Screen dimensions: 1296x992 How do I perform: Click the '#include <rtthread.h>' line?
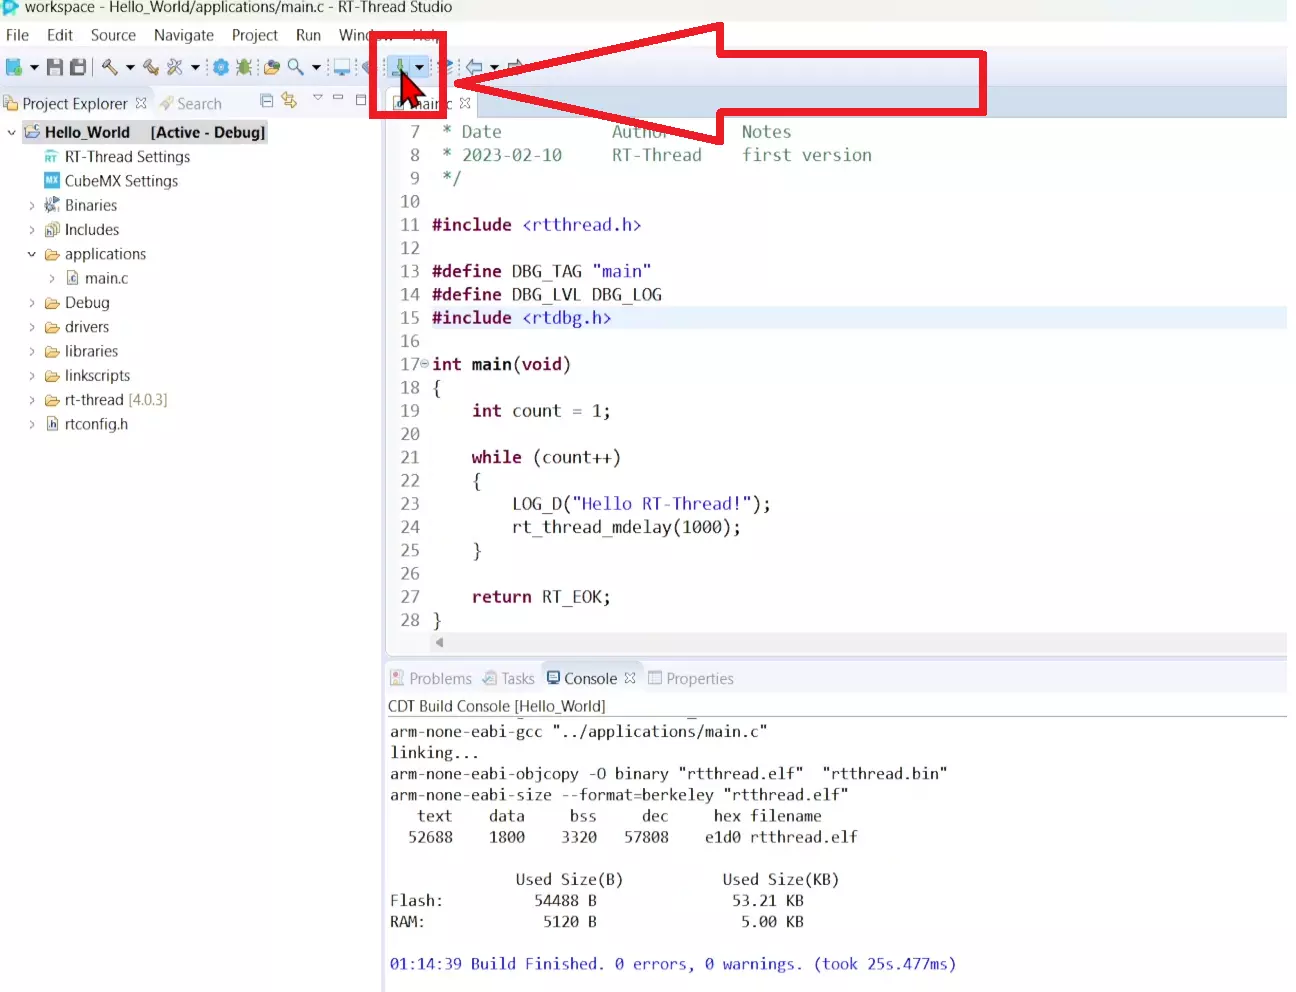click(536, 225)
